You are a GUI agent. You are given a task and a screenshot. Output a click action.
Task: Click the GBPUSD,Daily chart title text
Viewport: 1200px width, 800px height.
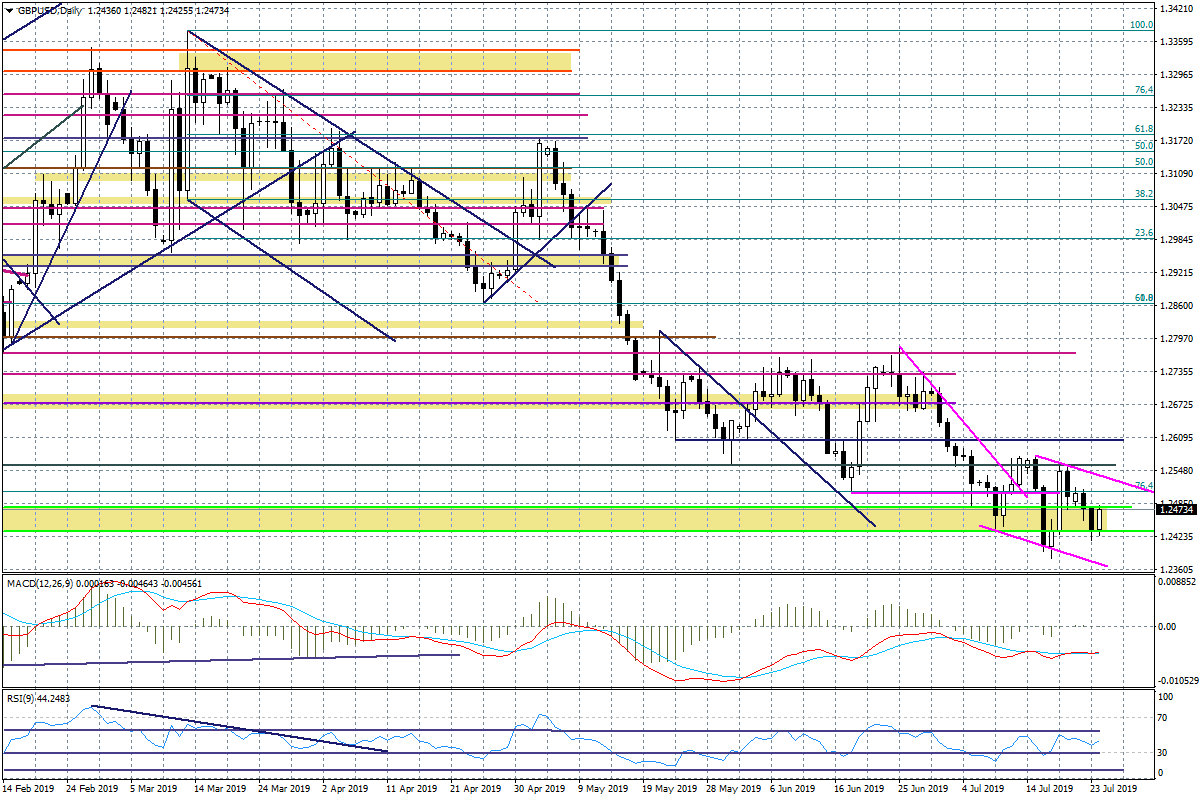[48, 10]
